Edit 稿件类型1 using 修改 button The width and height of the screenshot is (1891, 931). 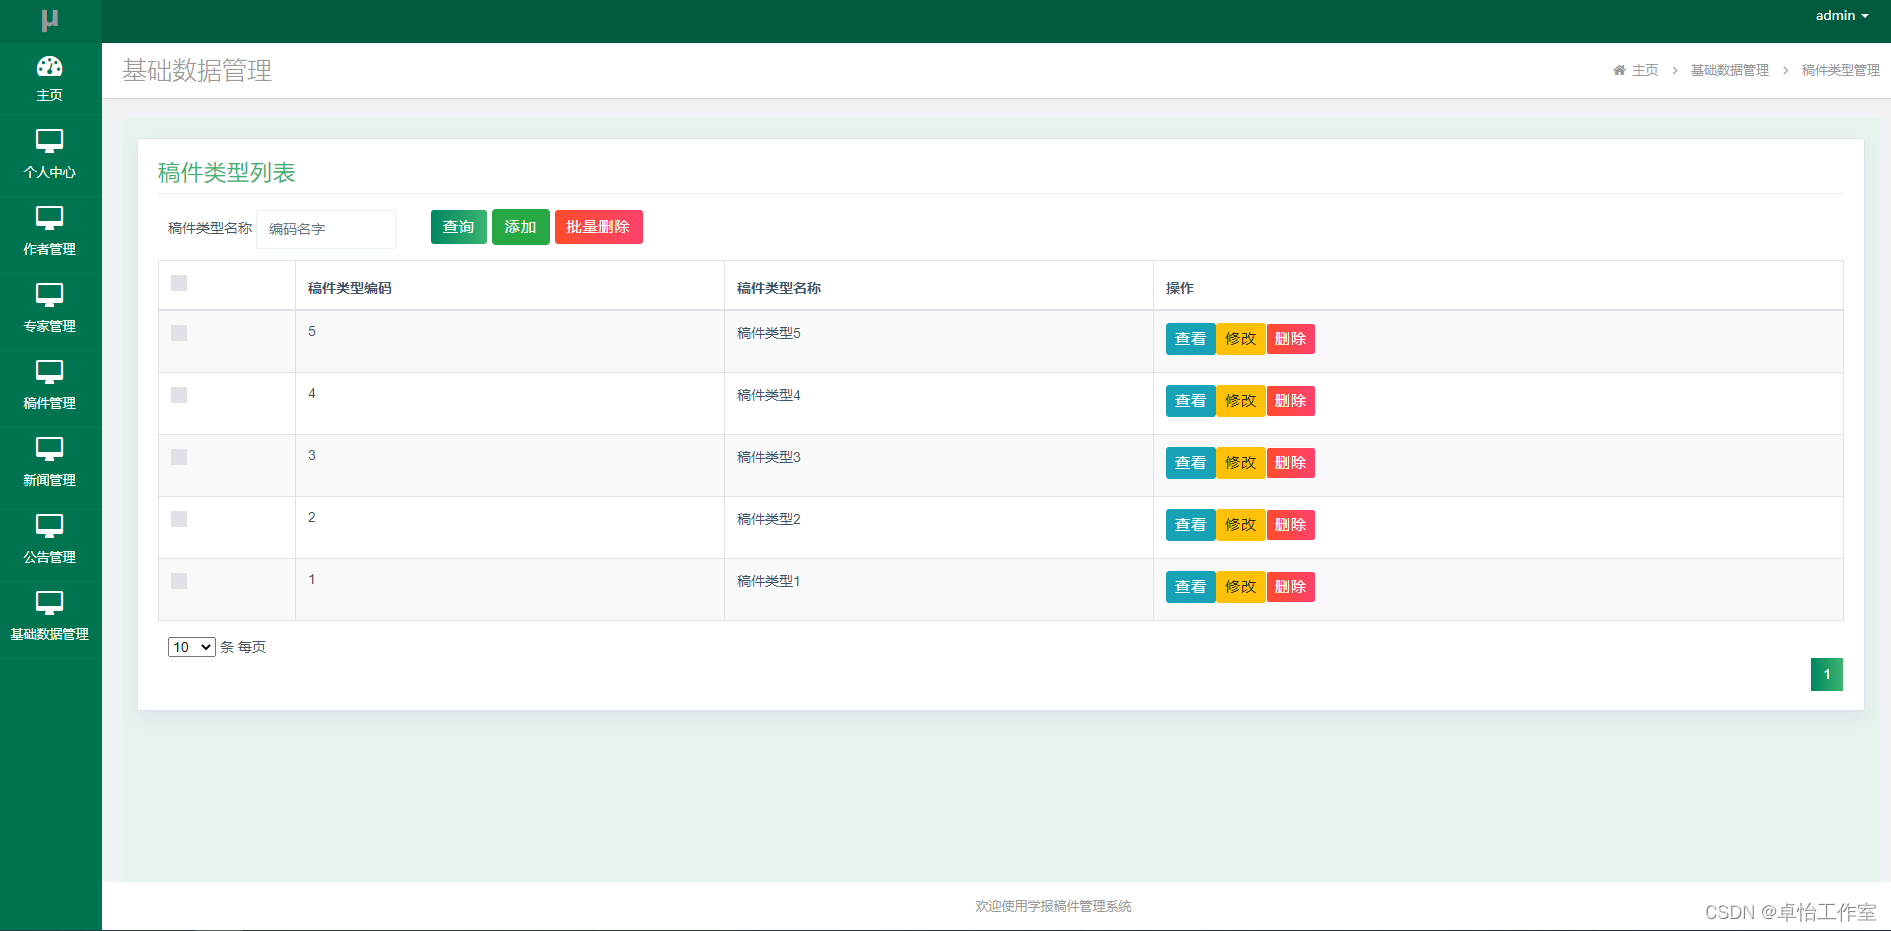(x=1241, y=587)
